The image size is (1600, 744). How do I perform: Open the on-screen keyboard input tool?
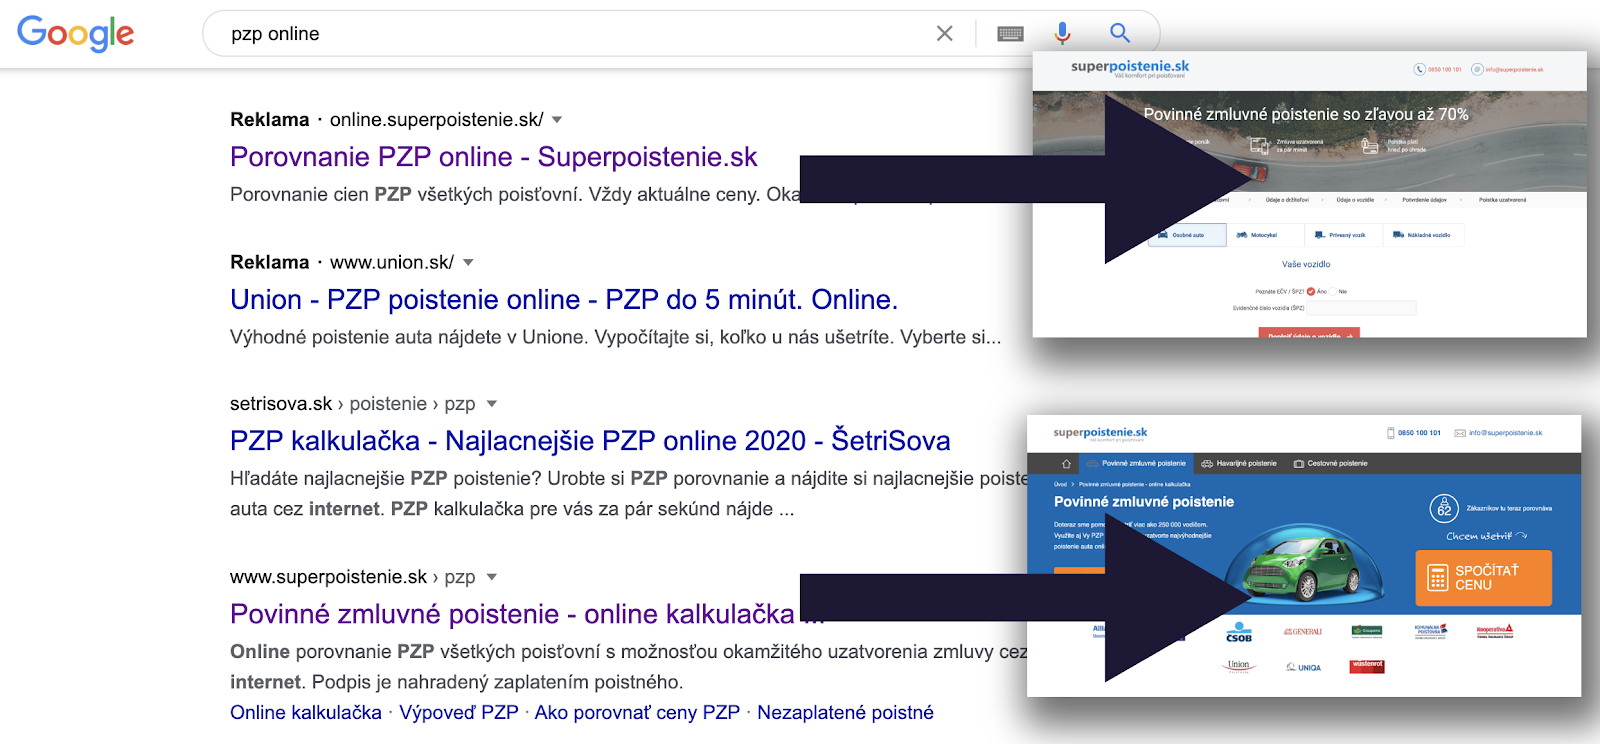1010,34
